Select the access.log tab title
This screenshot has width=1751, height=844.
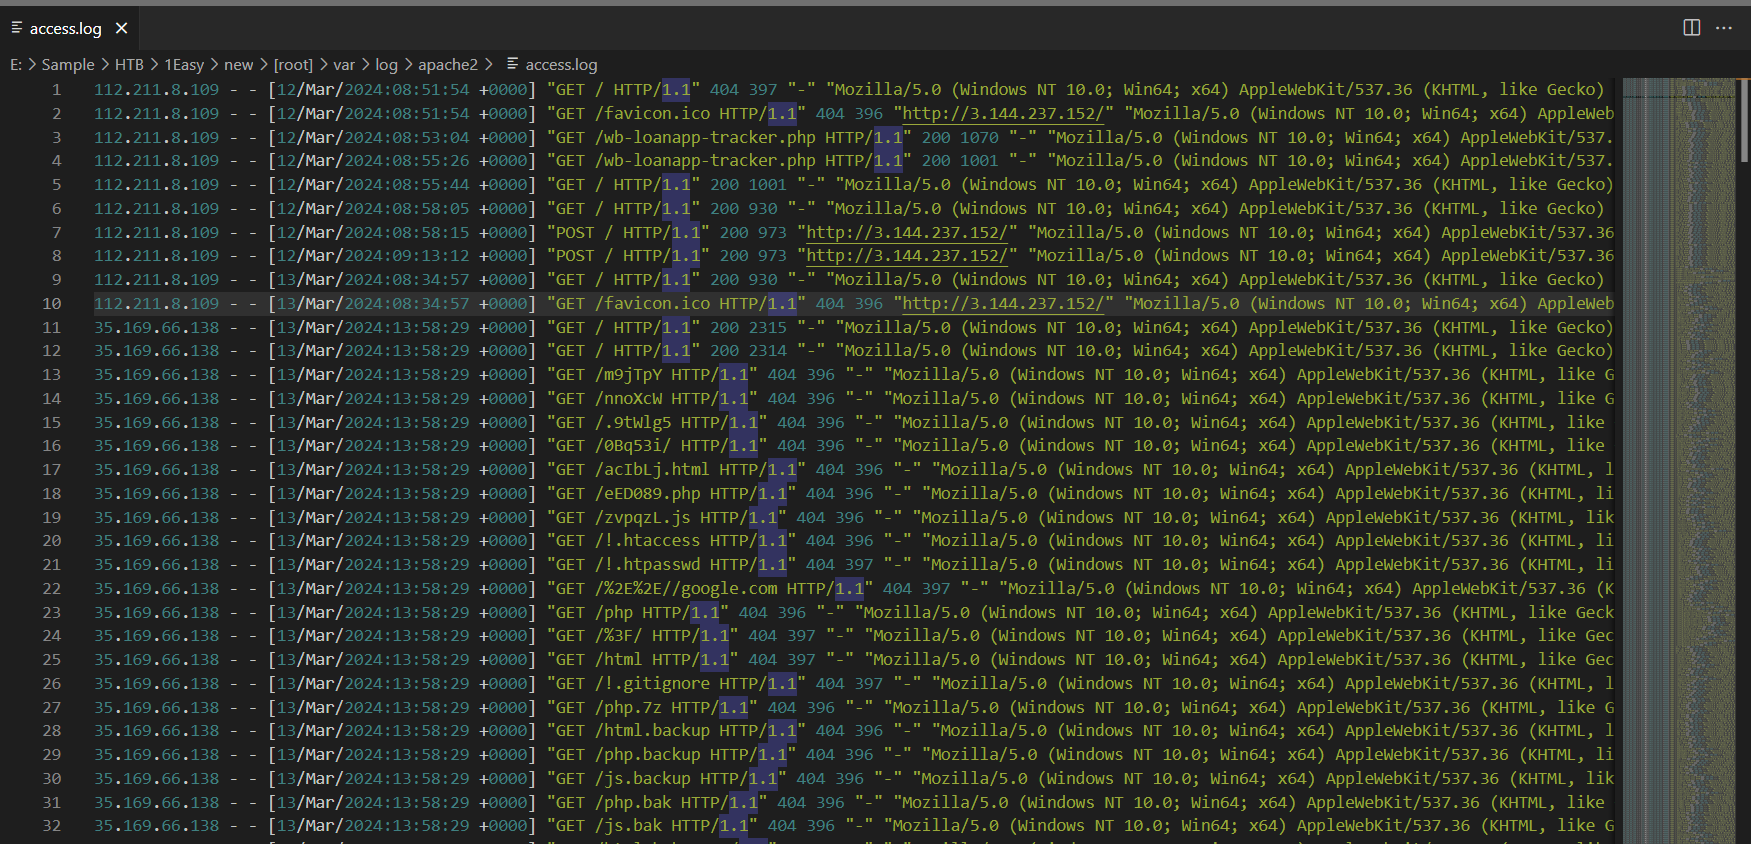(x=65, y=29)
